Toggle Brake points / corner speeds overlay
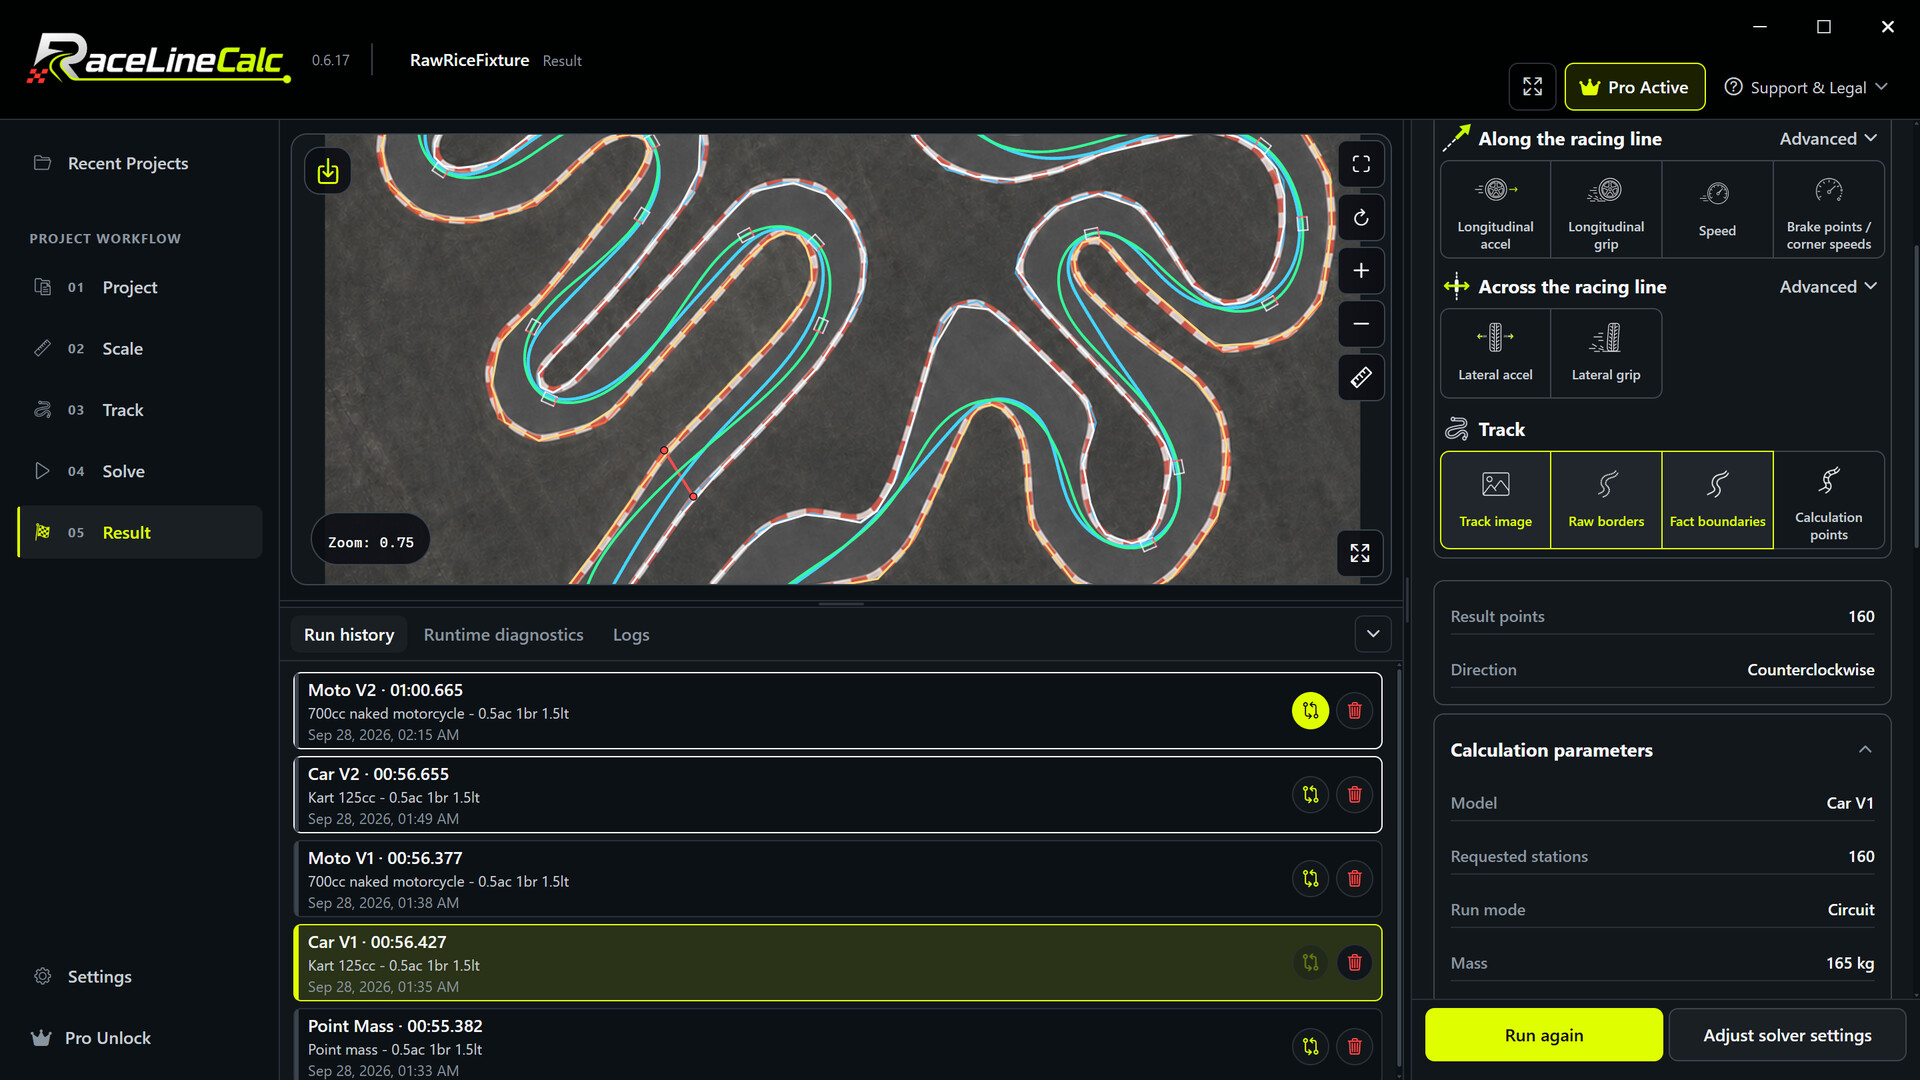Screen dimensions: 1920x1080 click(x=1828, y=210)
